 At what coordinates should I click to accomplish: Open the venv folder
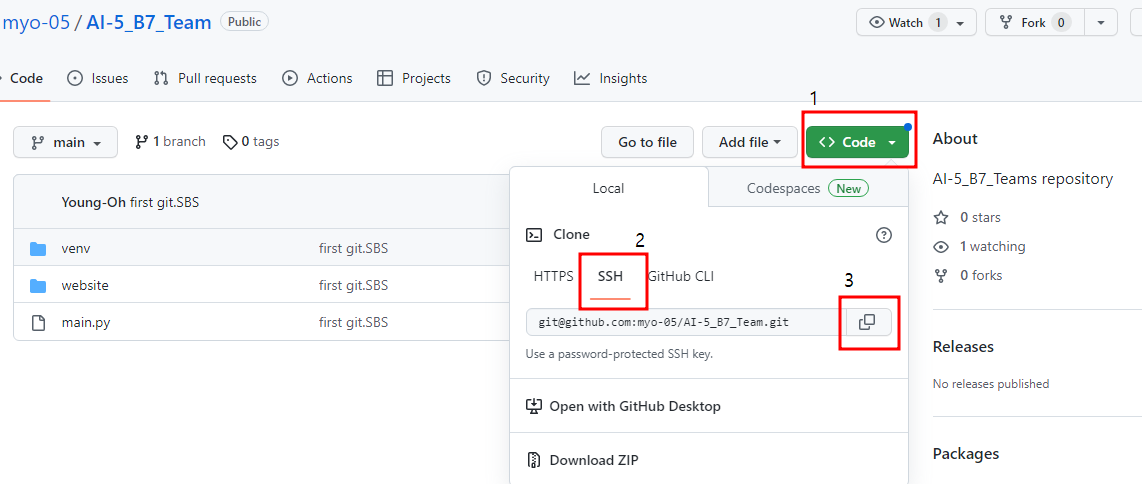tap(76, 249)
